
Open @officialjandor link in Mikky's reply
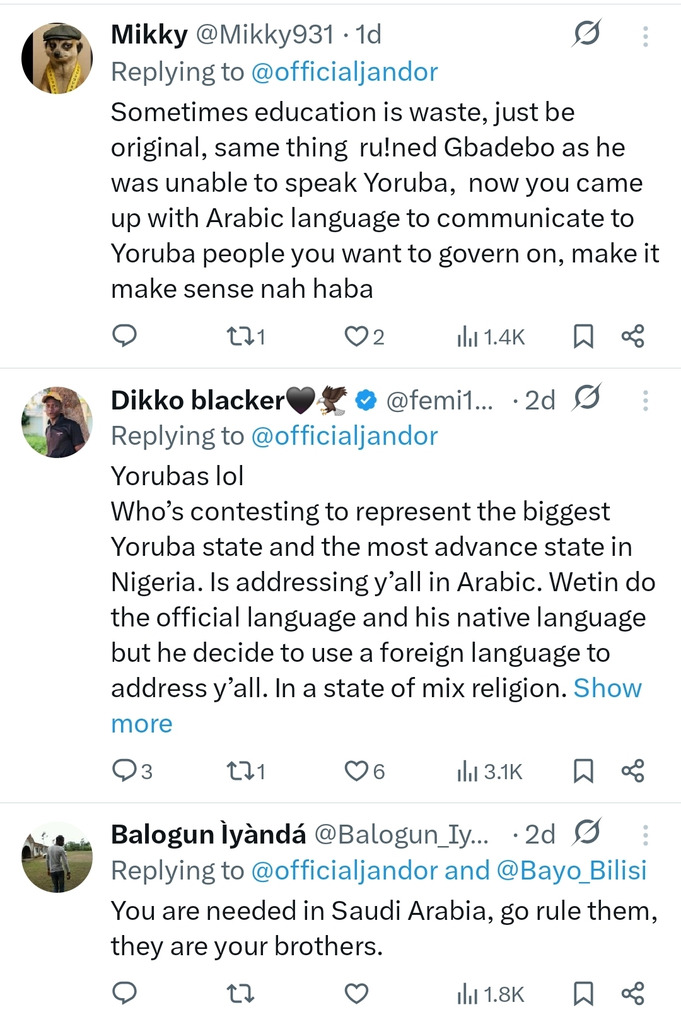tap(343, 72)
